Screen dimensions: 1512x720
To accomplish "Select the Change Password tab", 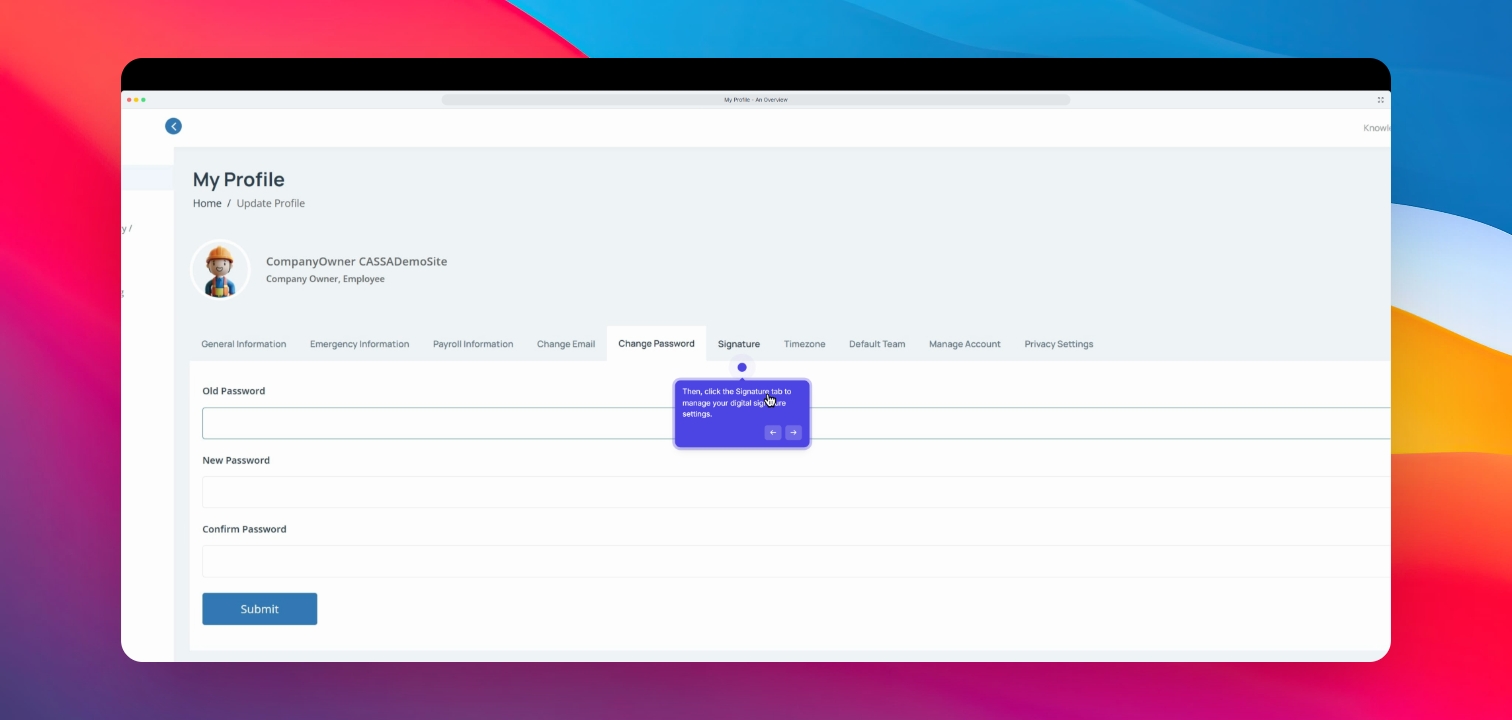I will point(656,344).
